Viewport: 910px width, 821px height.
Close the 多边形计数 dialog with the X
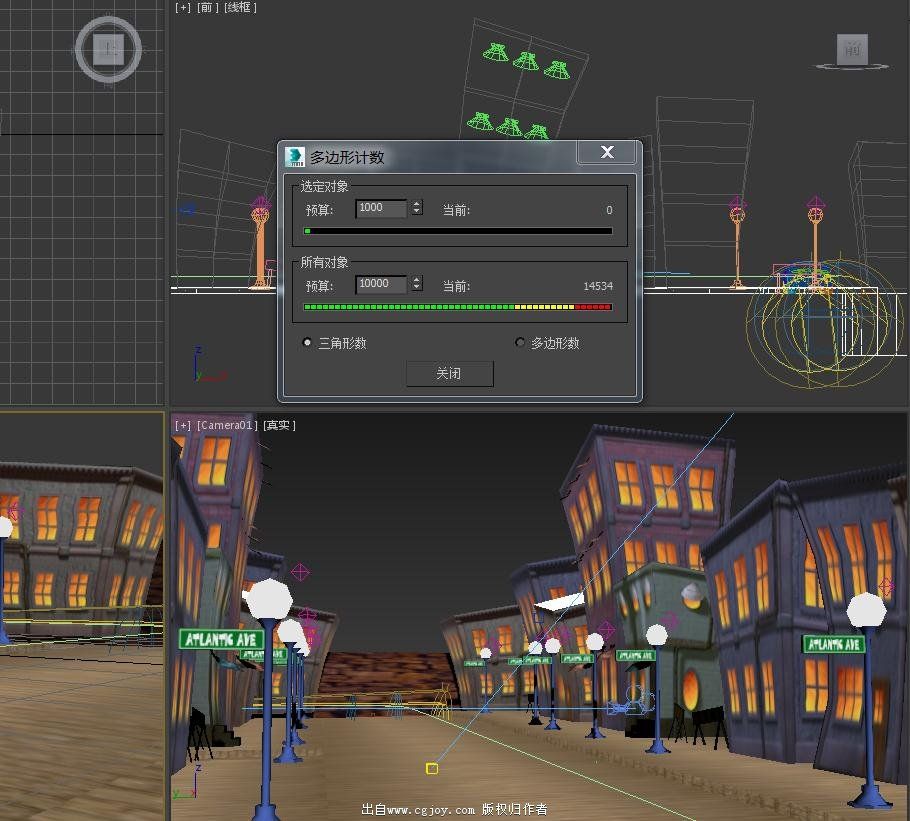coord(607,152)
